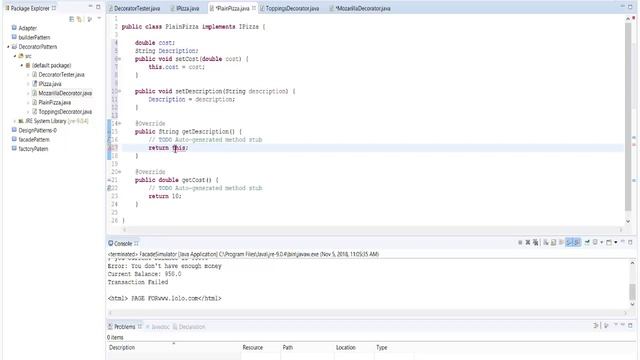Click the DesignPatterns-0 project icon
Image resolution: width=640 pixels, height=360 pixels.
click(x=14, y=130)
